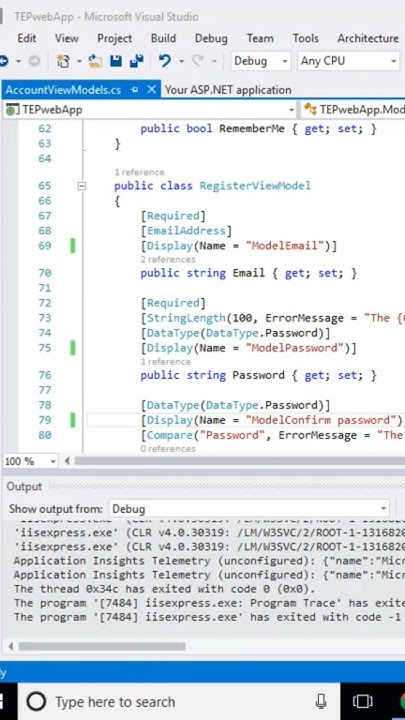405x720 pixels.
Task: Close the AccountViewModels.cs tab
Action: point(152,90)
